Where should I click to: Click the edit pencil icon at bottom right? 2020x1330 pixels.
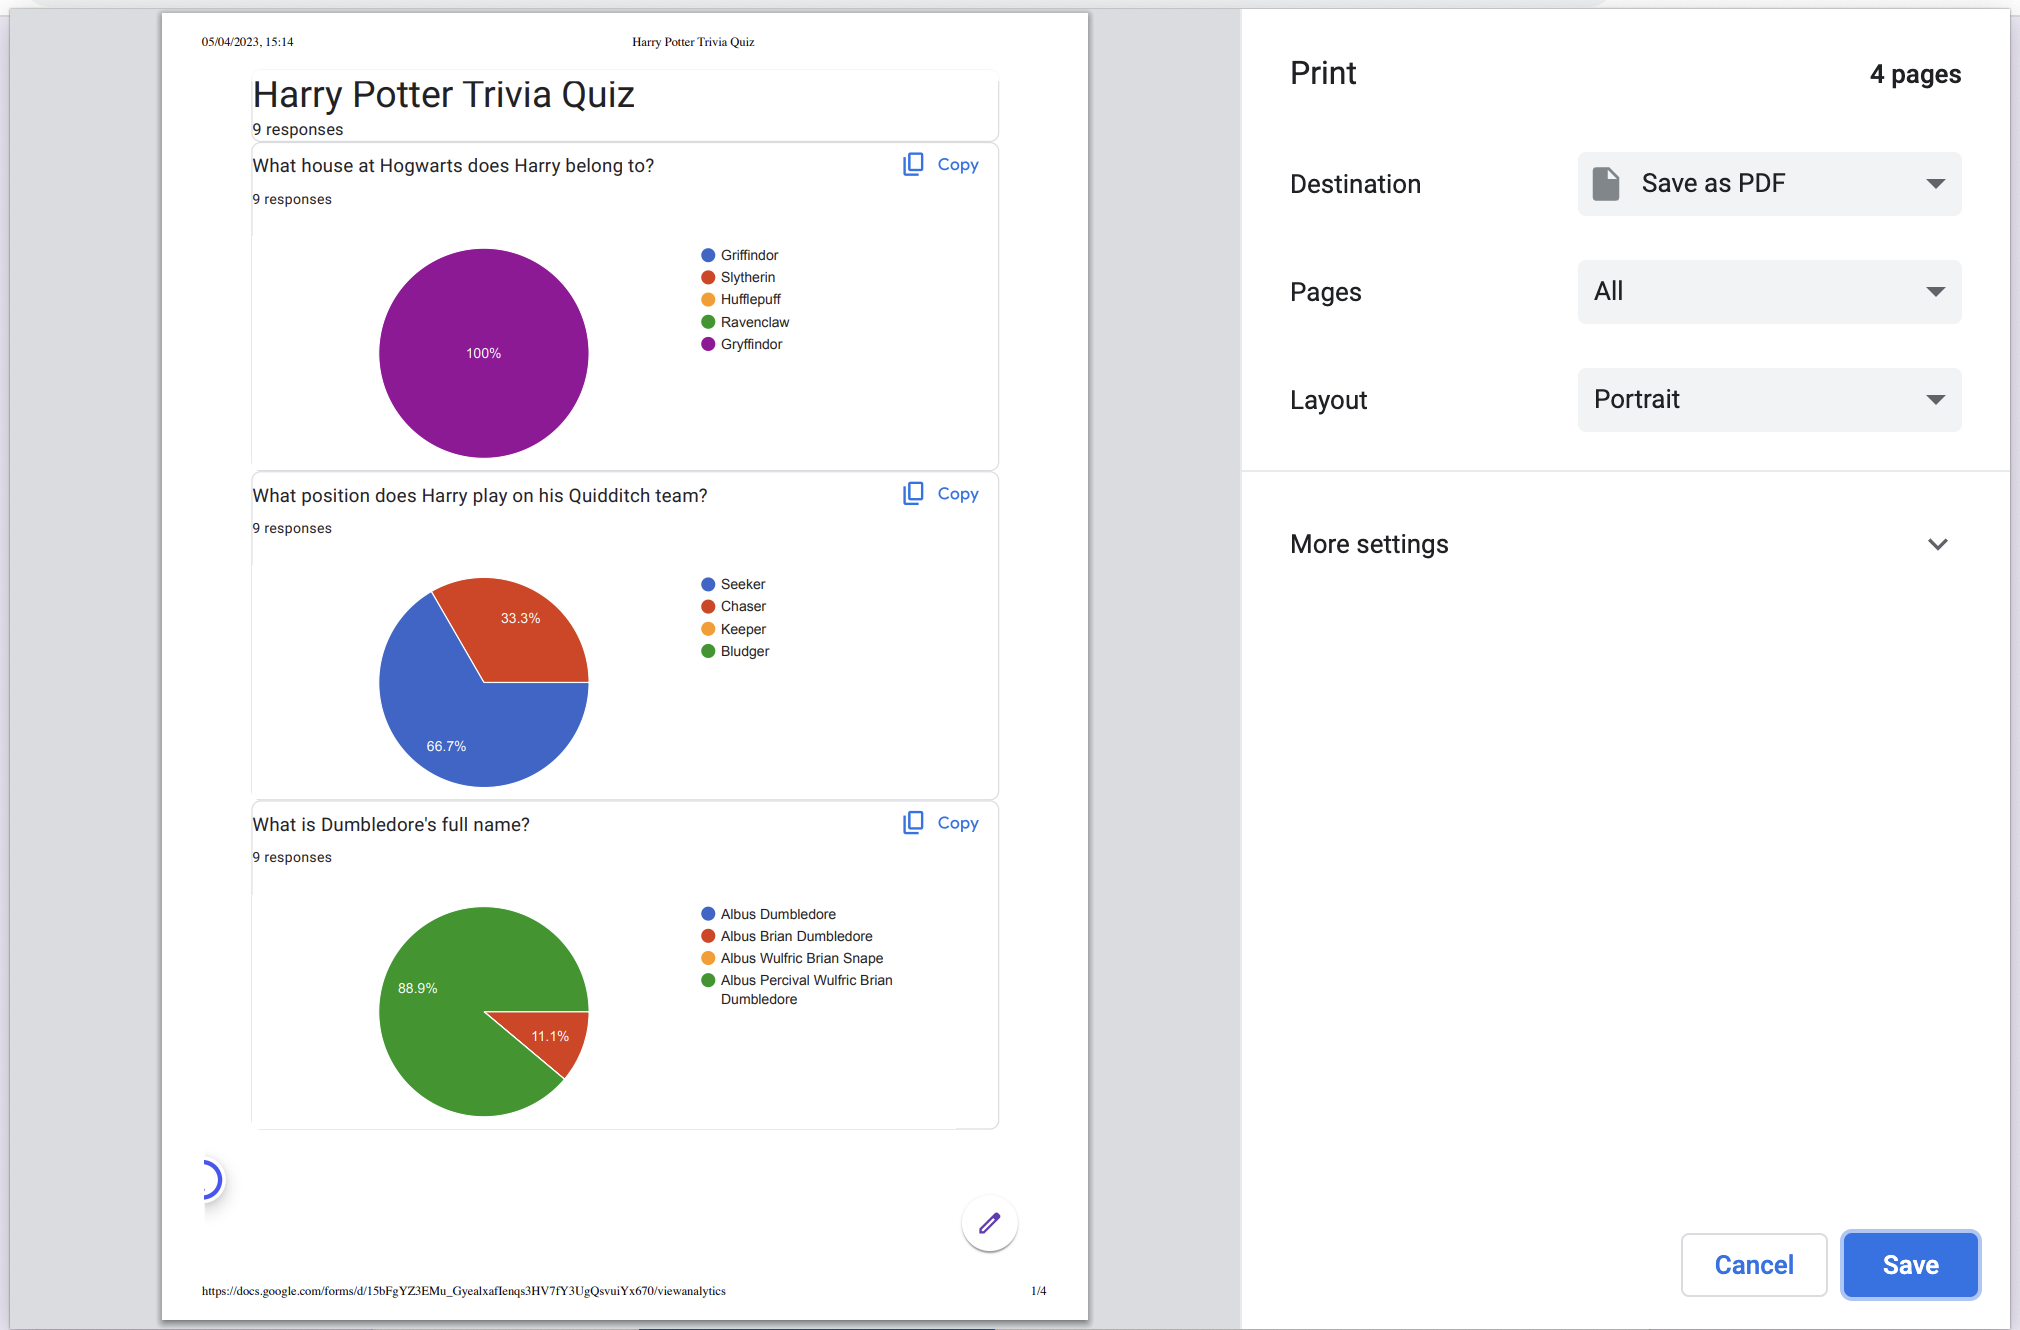click(x=986, y=1223)
